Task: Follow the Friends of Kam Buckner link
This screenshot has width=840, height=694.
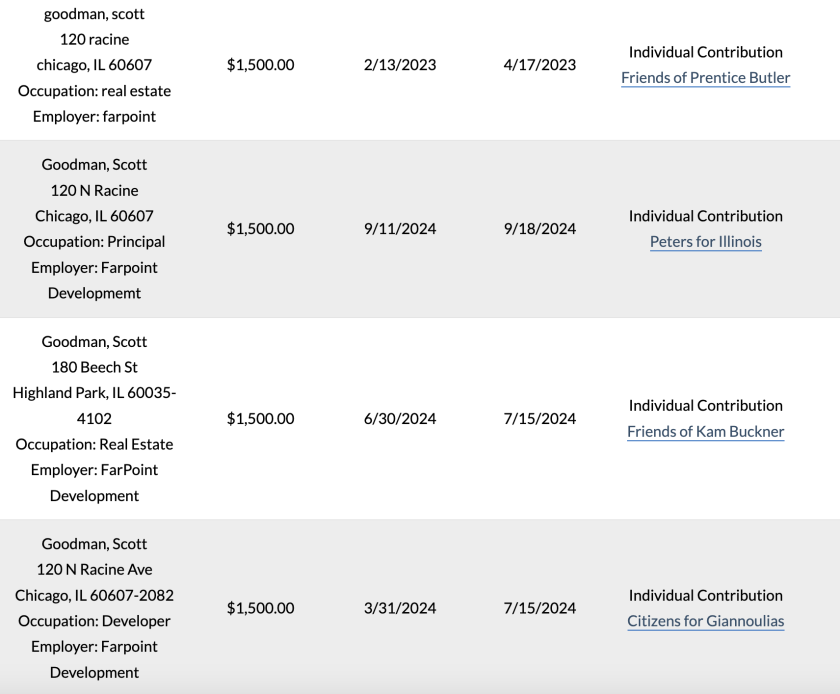Action: [705, 432]
